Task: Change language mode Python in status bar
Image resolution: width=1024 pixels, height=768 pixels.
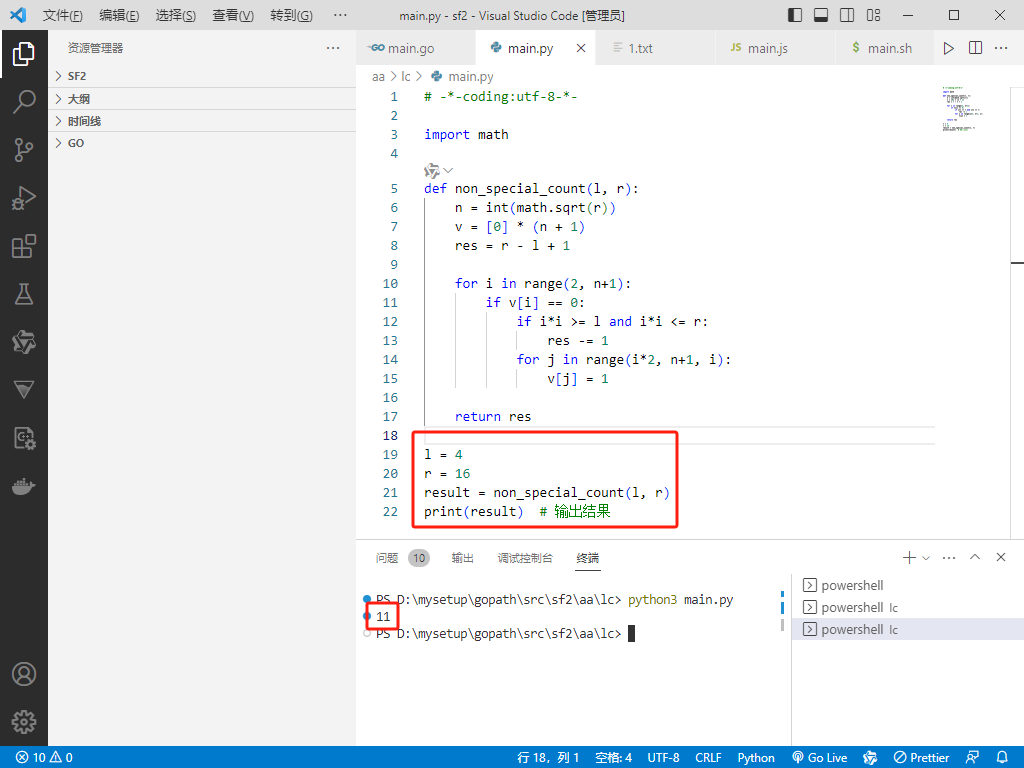Action: (756, 758)
